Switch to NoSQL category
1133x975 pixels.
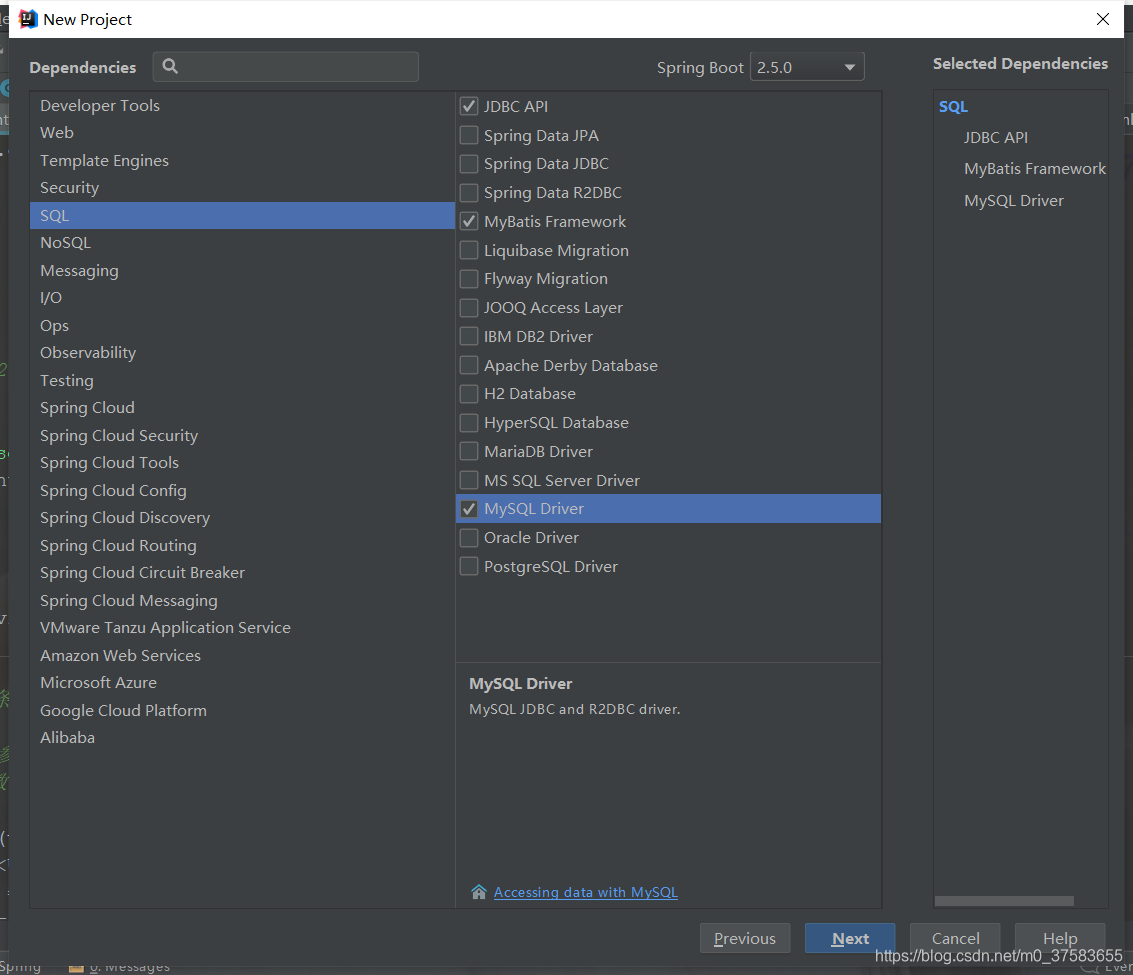pyautogui.click(x=242, y=243)
